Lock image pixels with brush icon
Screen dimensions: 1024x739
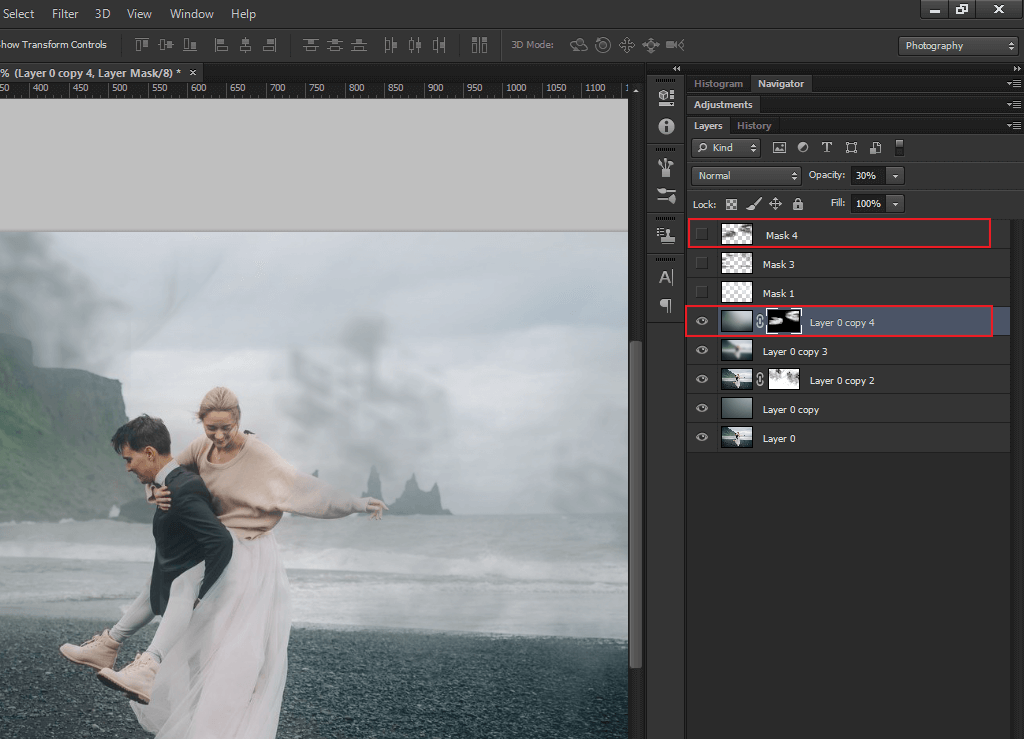pos(754,204)
